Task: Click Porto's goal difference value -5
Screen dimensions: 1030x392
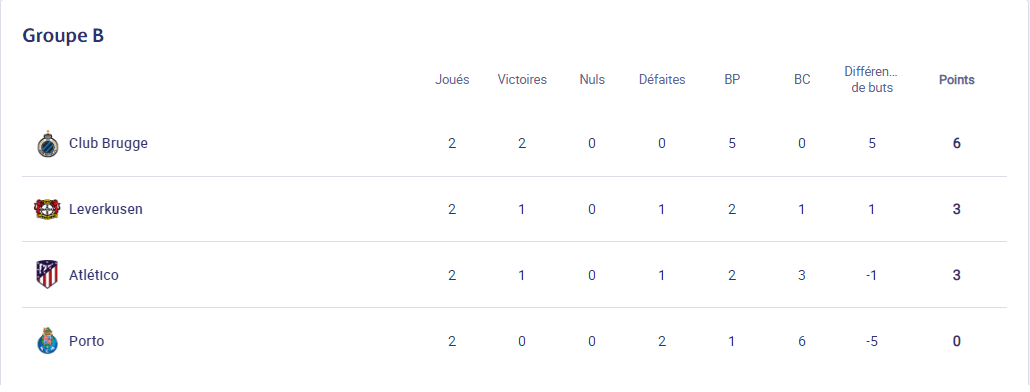Action: (872, 341)
